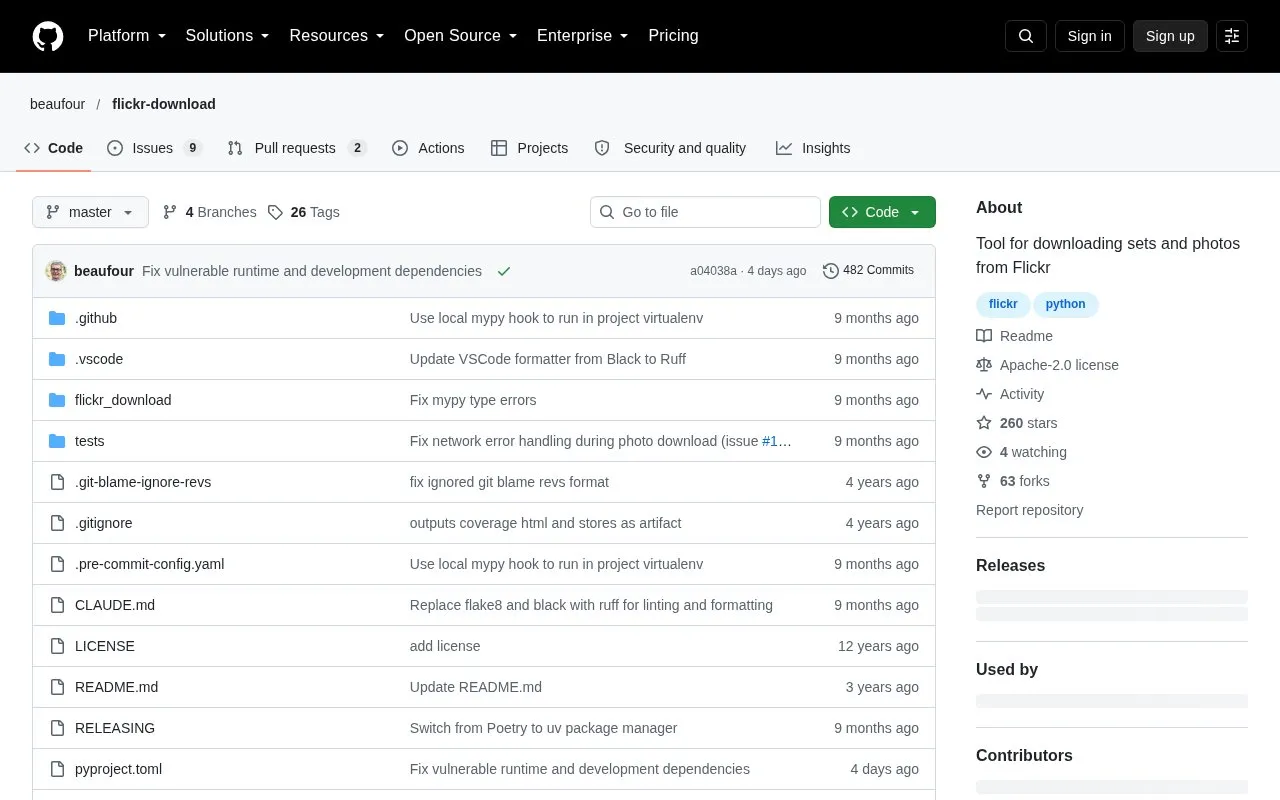This screenshot has height=800, width=1280.
Task: Click the beaufour avatar image
Action: 56,271
